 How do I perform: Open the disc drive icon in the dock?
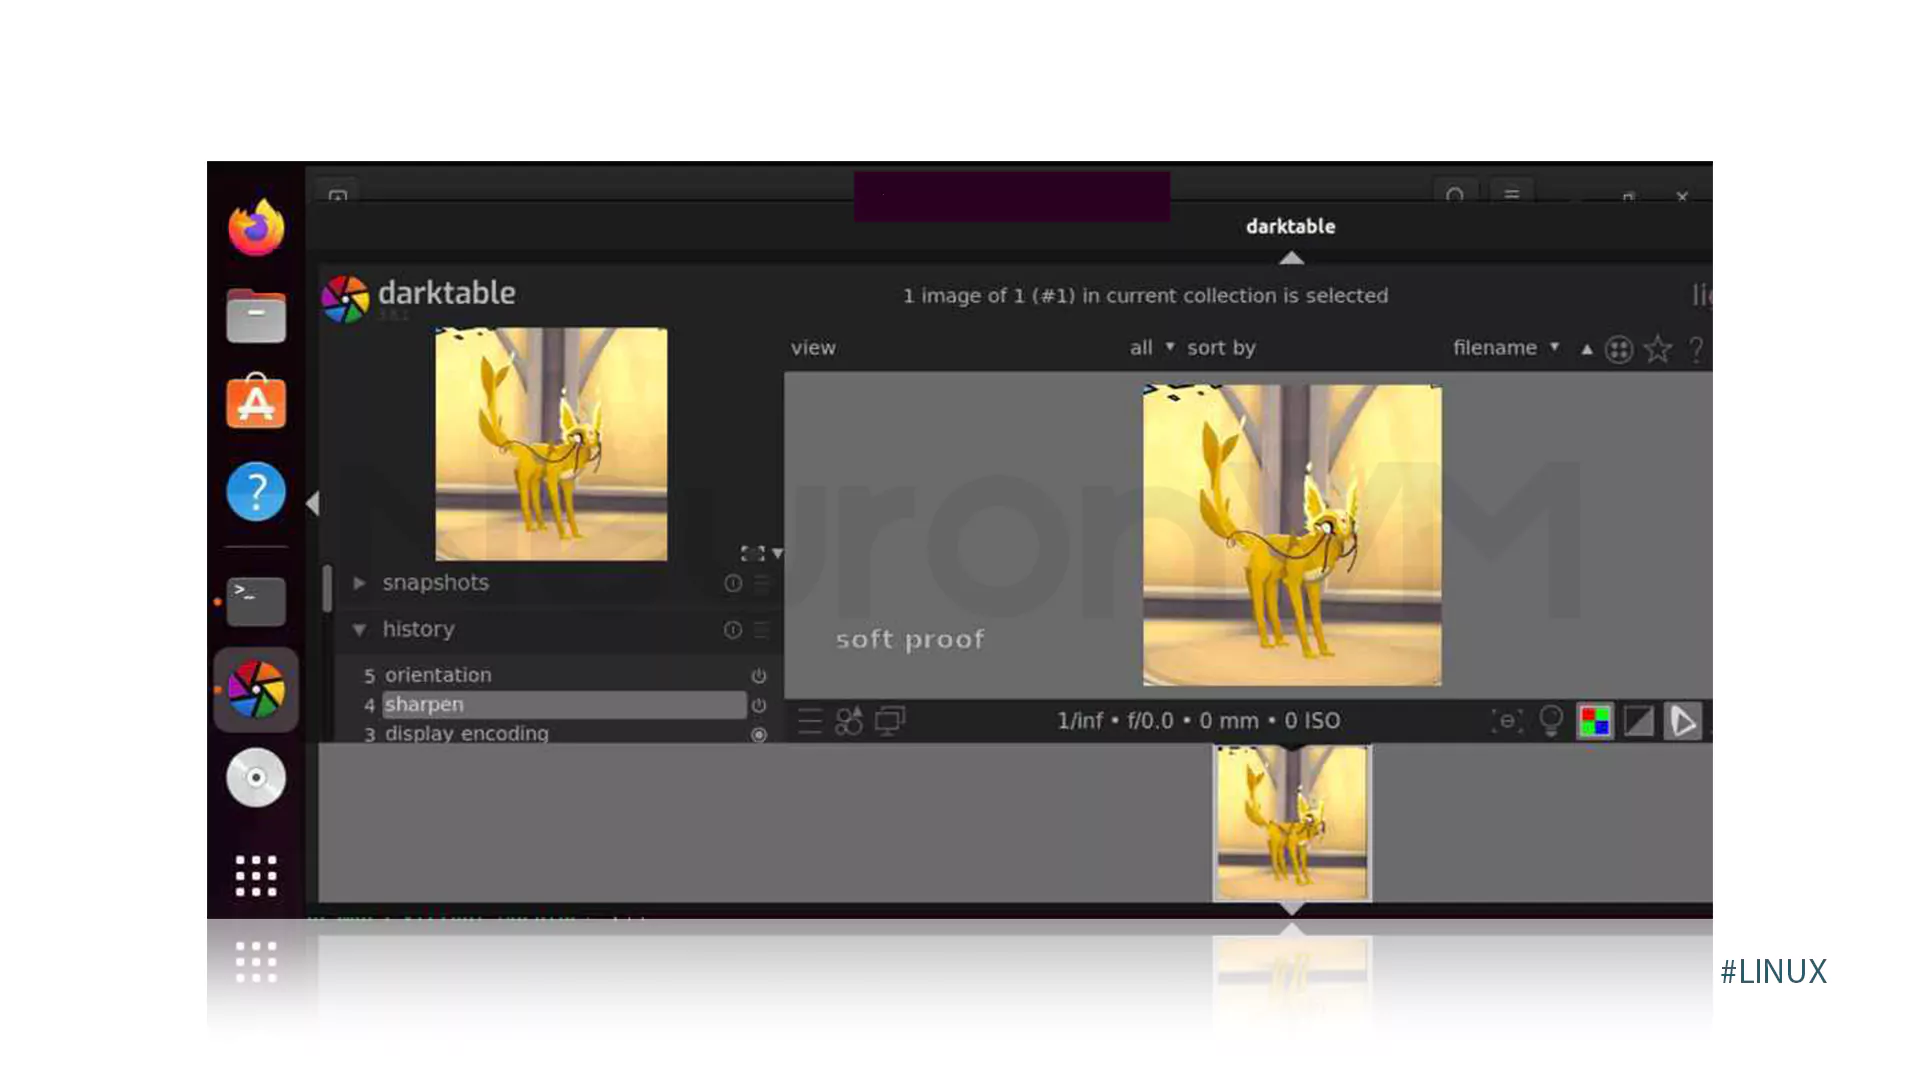(256, 777)
